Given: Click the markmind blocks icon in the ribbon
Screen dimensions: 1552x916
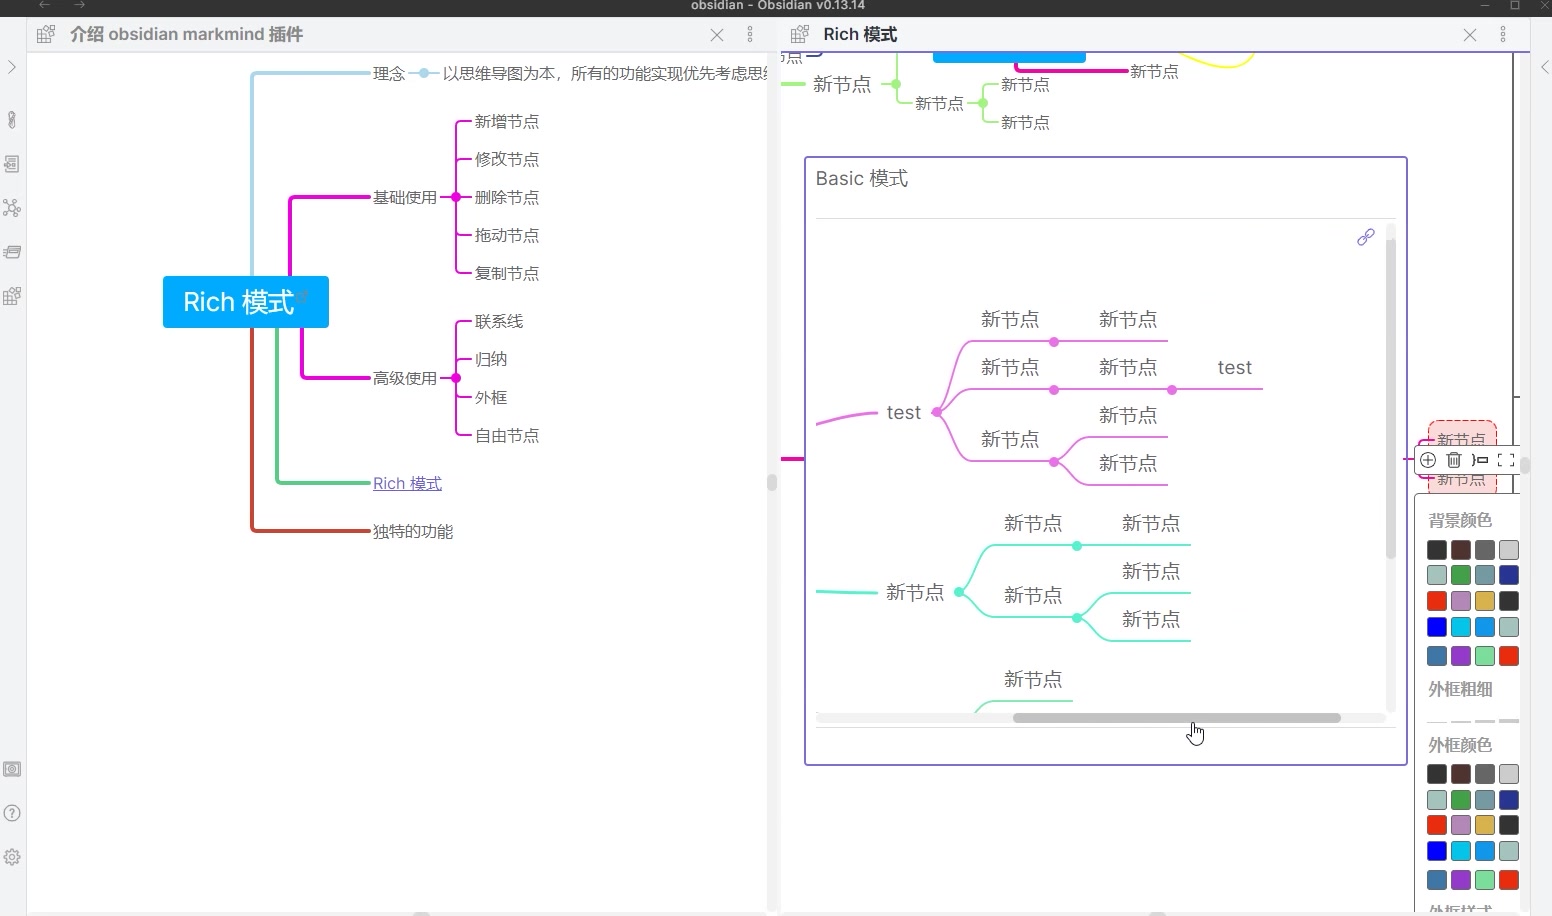Looking at the screenshot, I should point(12,296).
